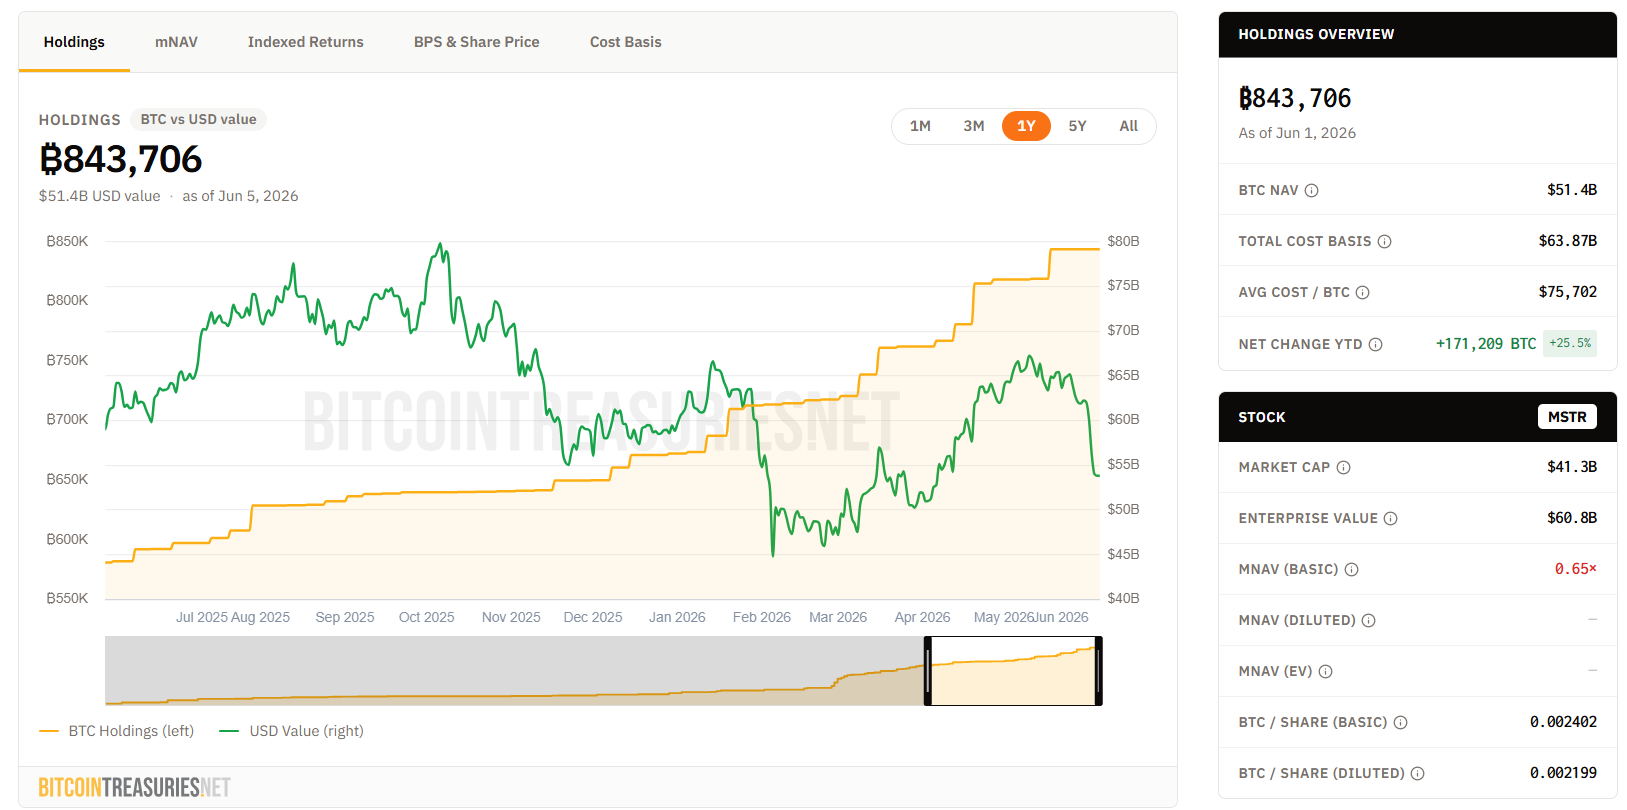Click right handle of range navigator
This screenshot has height=810, width=1627.
pos(1098,671)
